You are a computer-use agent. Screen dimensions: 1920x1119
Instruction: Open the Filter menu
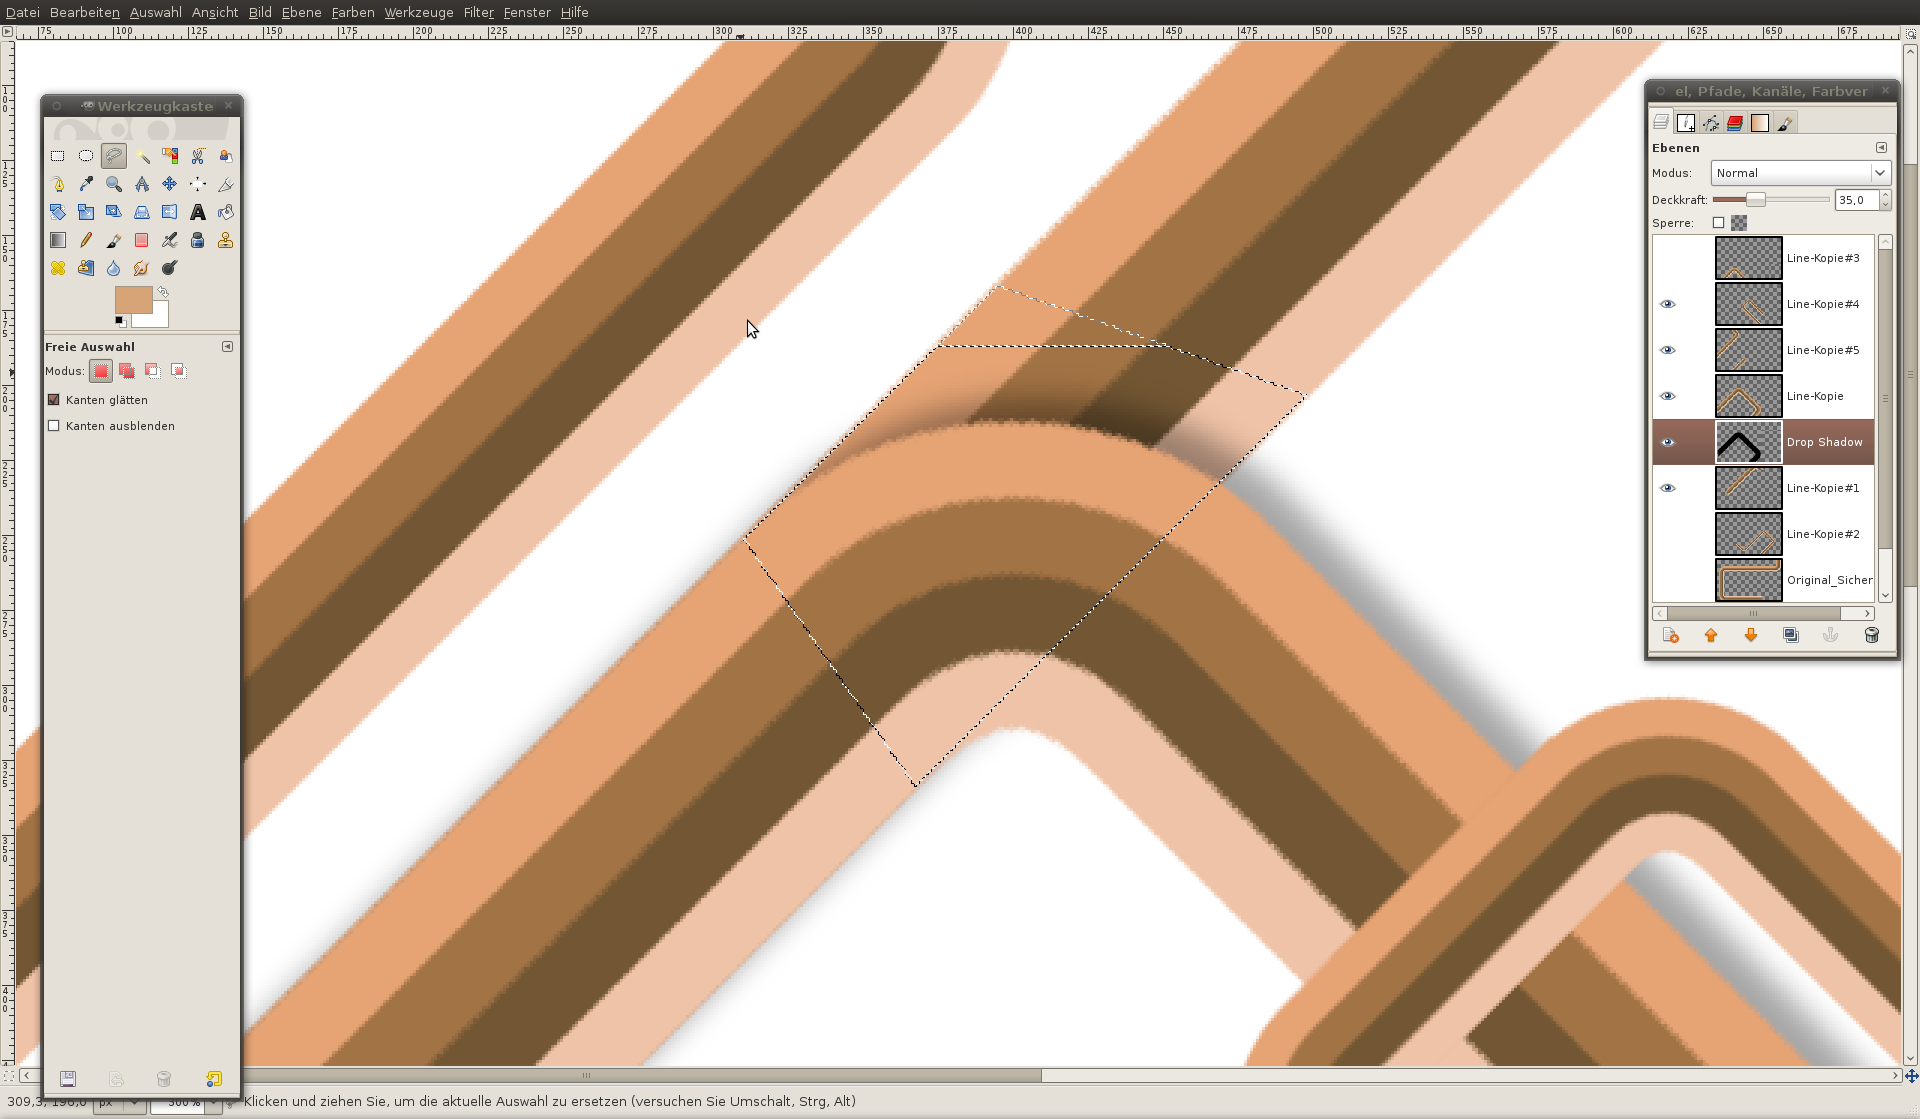tap(478, 12)
